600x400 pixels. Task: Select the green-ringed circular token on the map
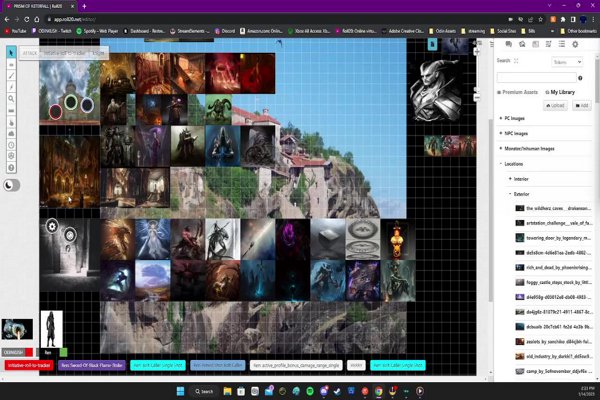71,103
